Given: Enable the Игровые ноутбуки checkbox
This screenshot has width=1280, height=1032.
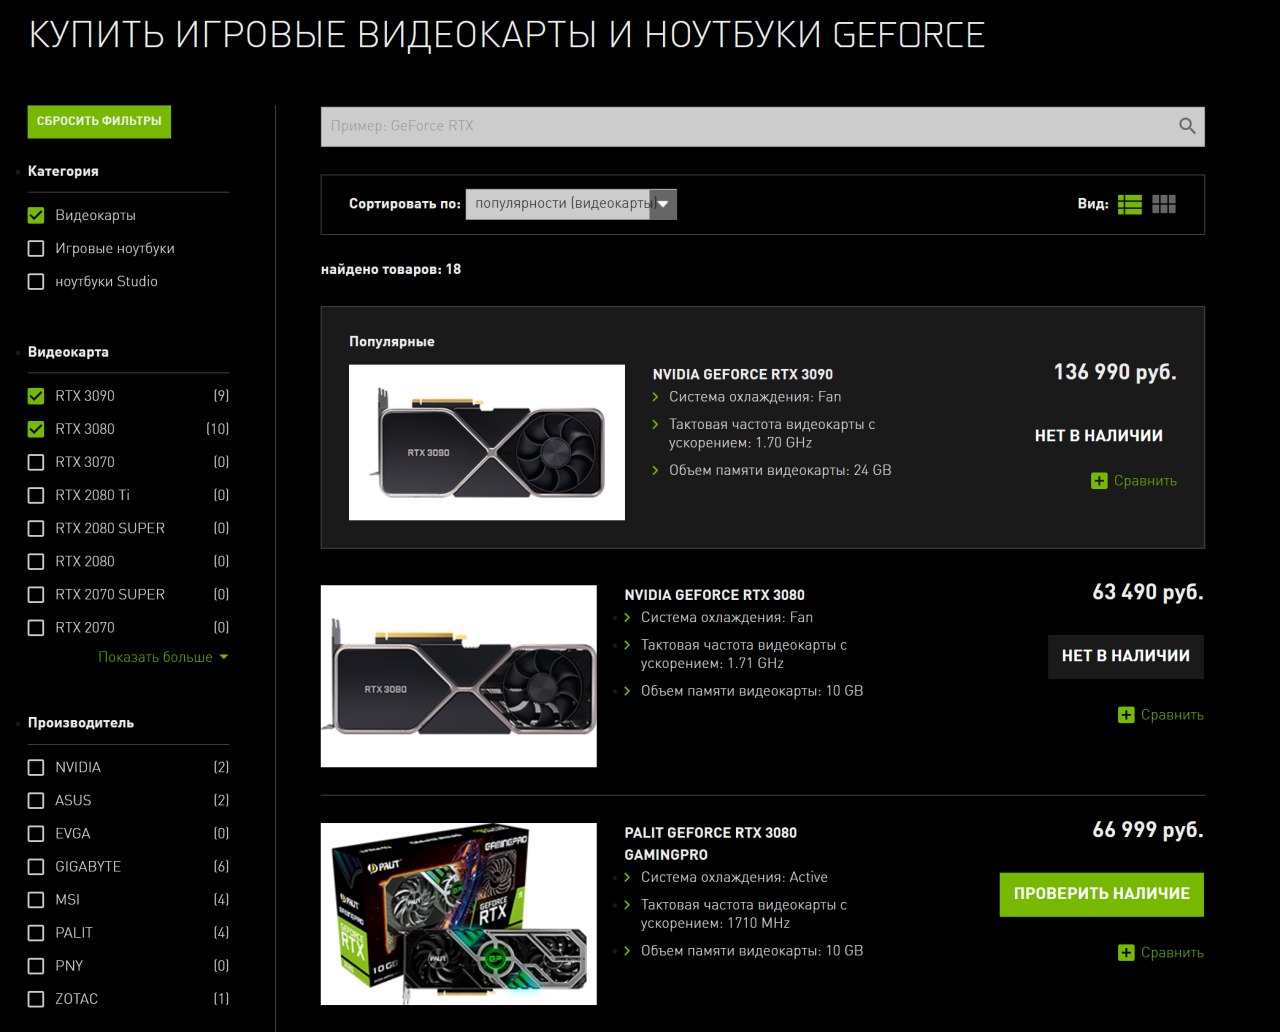Looking at the screenshot, I should pyautogui.click(x=36, y=248).
